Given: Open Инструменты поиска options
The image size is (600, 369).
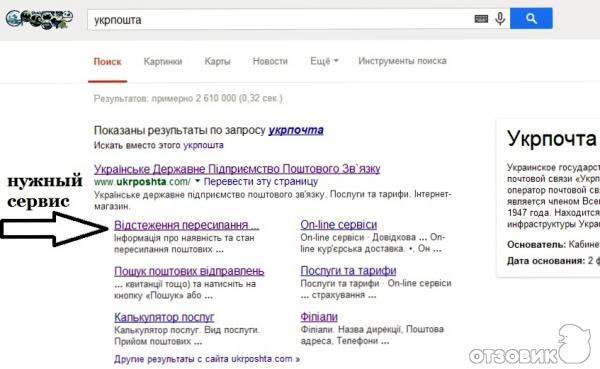Looking at the screenshot, I should pos(402,61).
